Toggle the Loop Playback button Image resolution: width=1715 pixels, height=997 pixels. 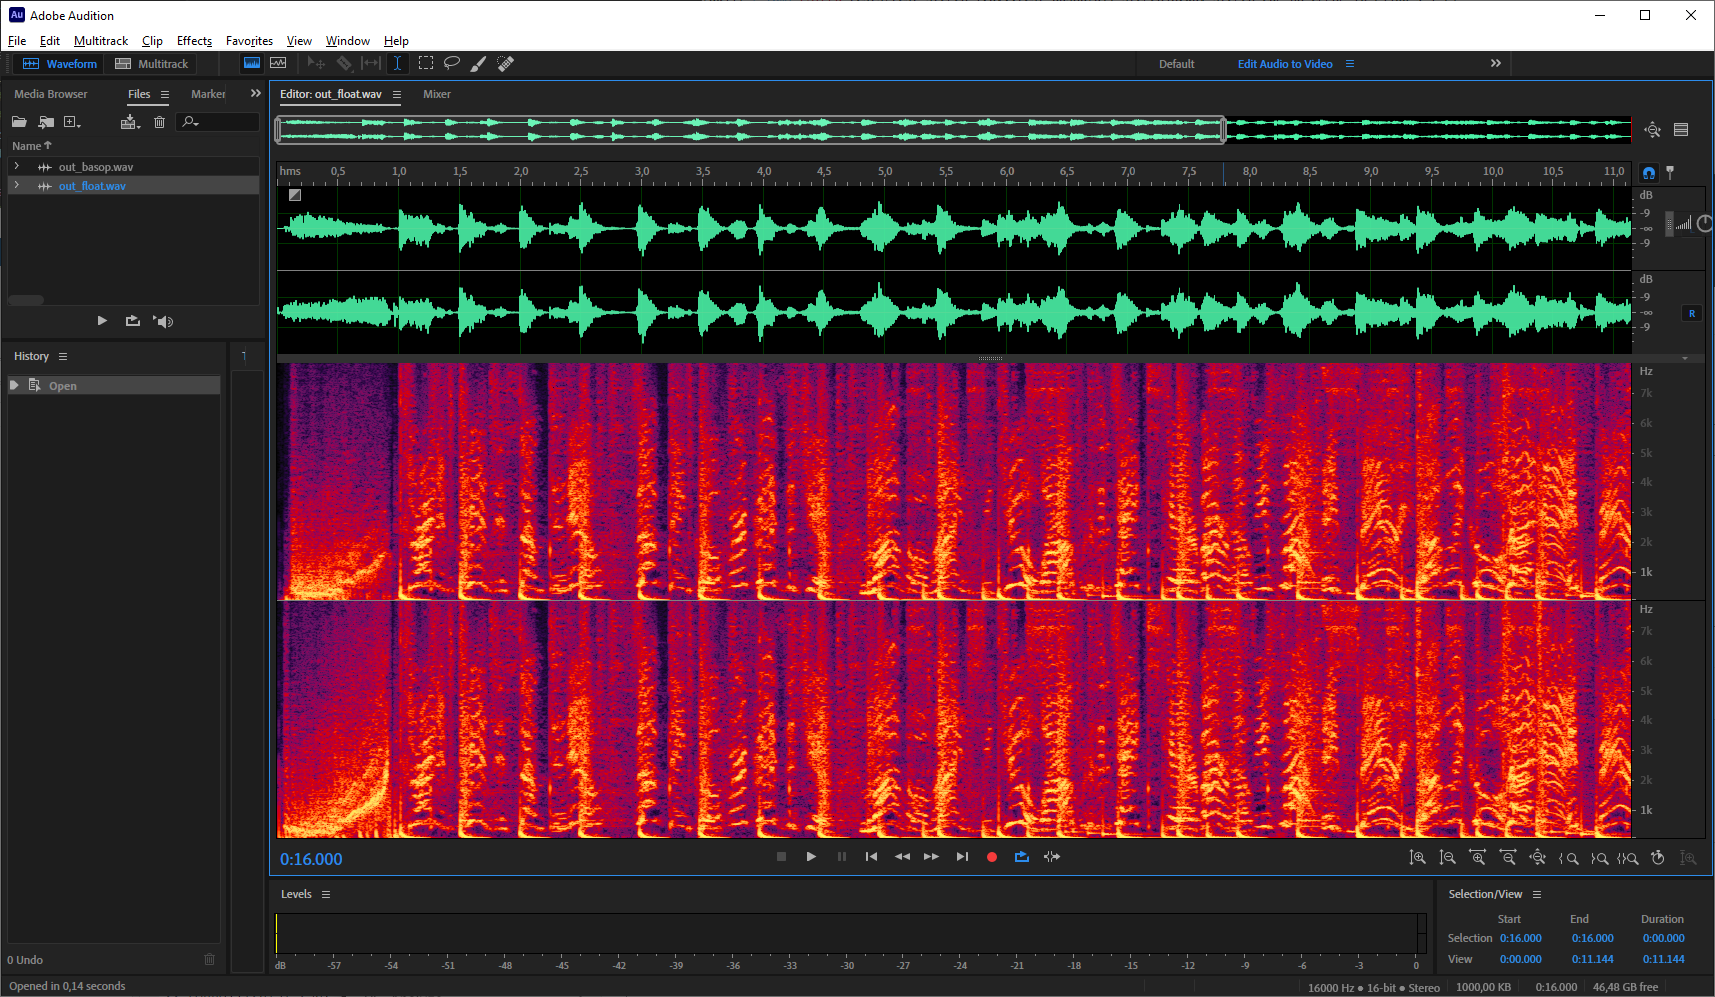[x=1021, y=857]
